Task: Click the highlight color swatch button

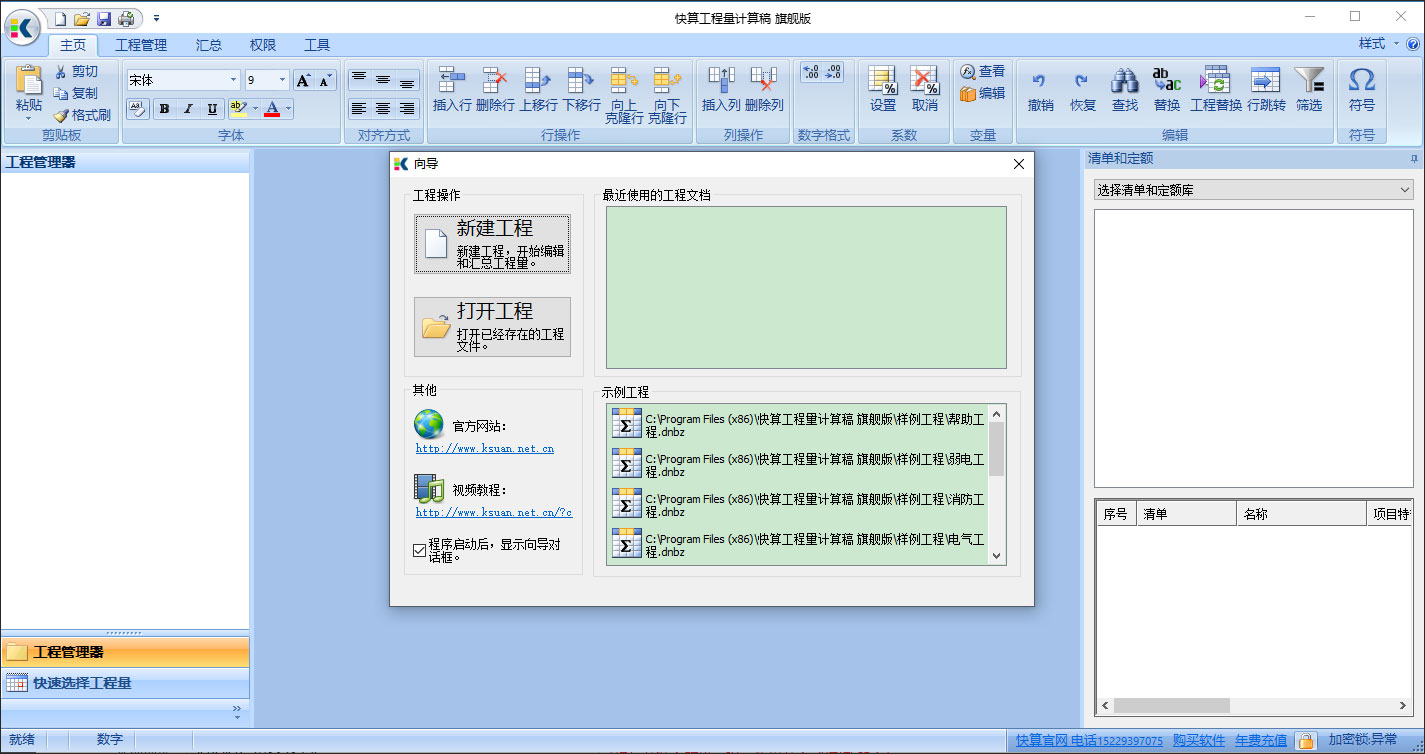Action: point(238,109)
